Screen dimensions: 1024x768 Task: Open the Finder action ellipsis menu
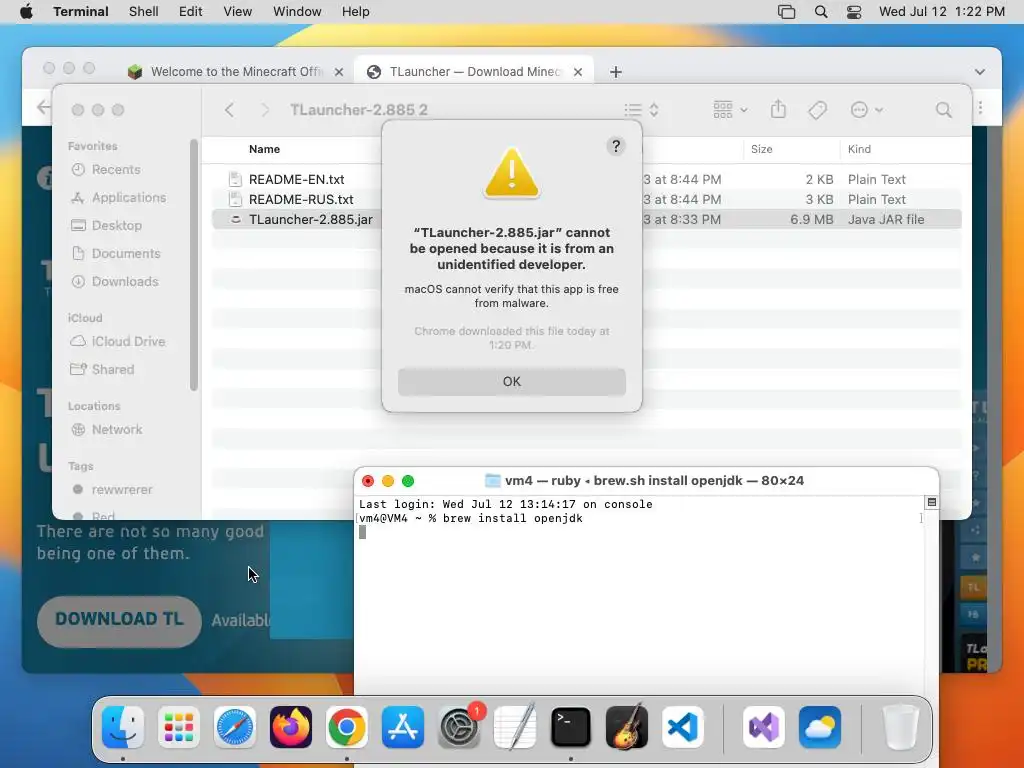tap(867, 110)
